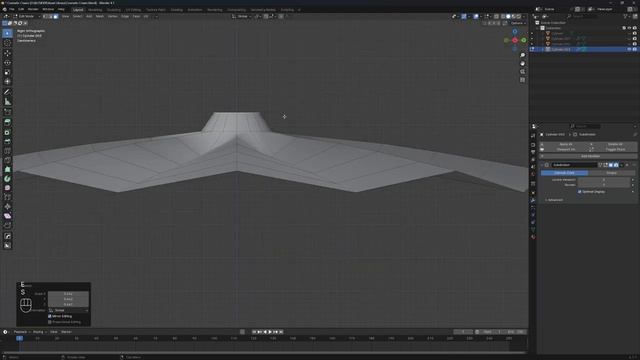
Task: Select the Rip Region tool
Action: 7,225
